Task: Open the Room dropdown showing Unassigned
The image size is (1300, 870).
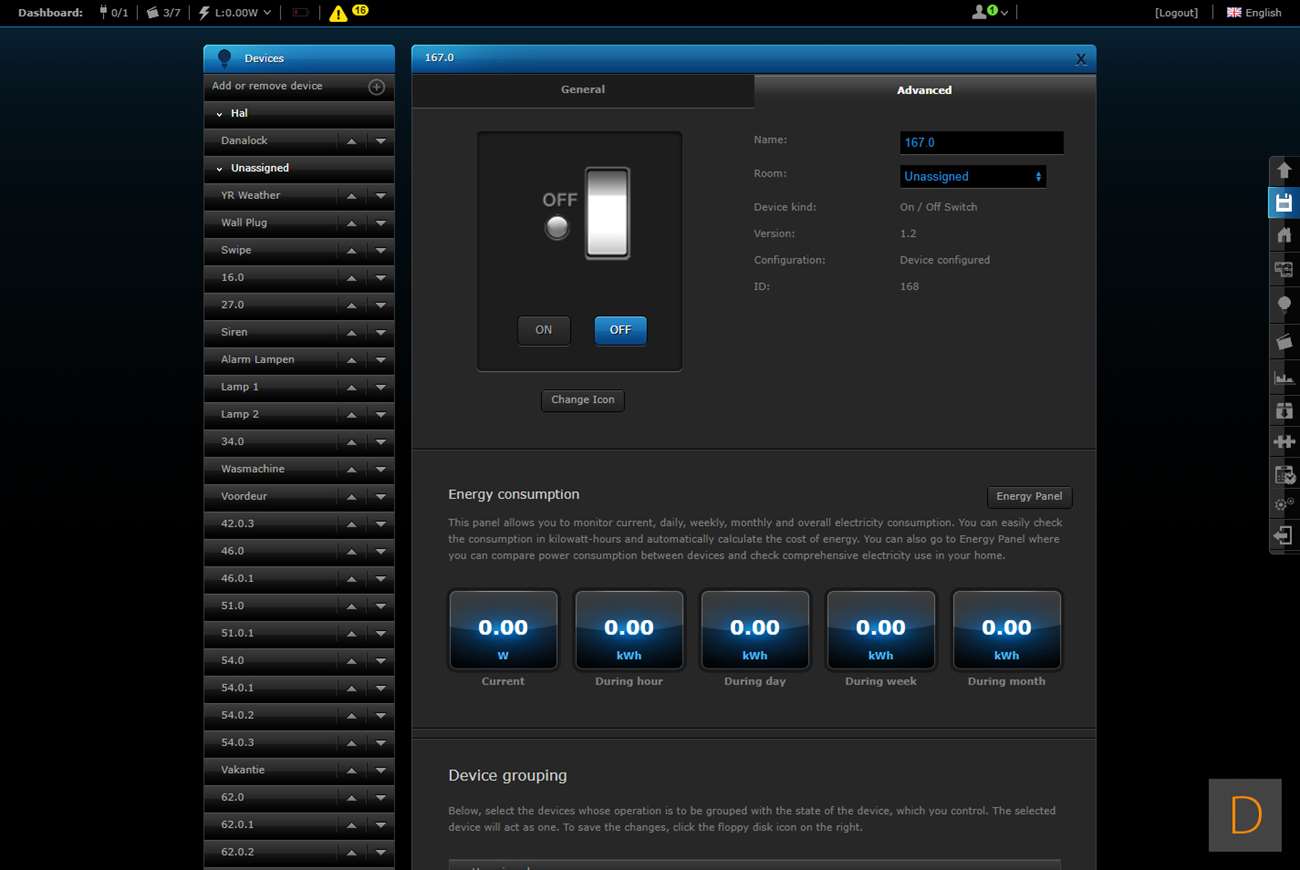Action: 972,177
